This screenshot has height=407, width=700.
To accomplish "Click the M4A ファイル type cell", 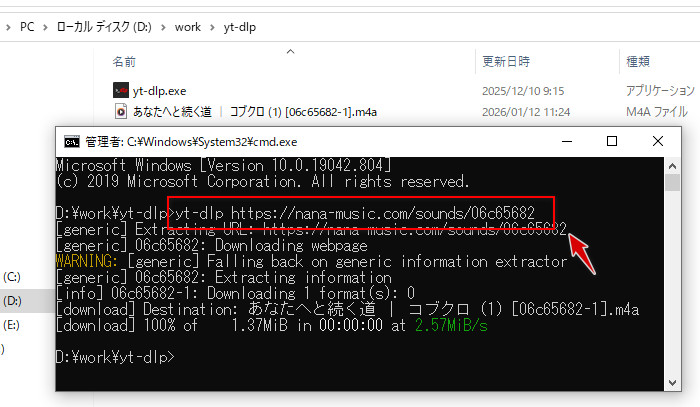I will [x=657, y=112].
